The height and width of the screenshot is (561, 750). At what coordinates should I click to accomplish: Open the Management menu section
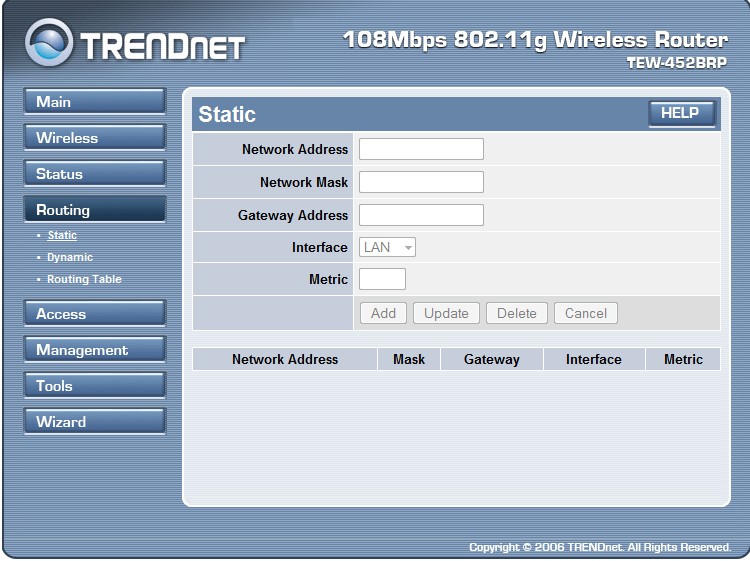[95, 349]
